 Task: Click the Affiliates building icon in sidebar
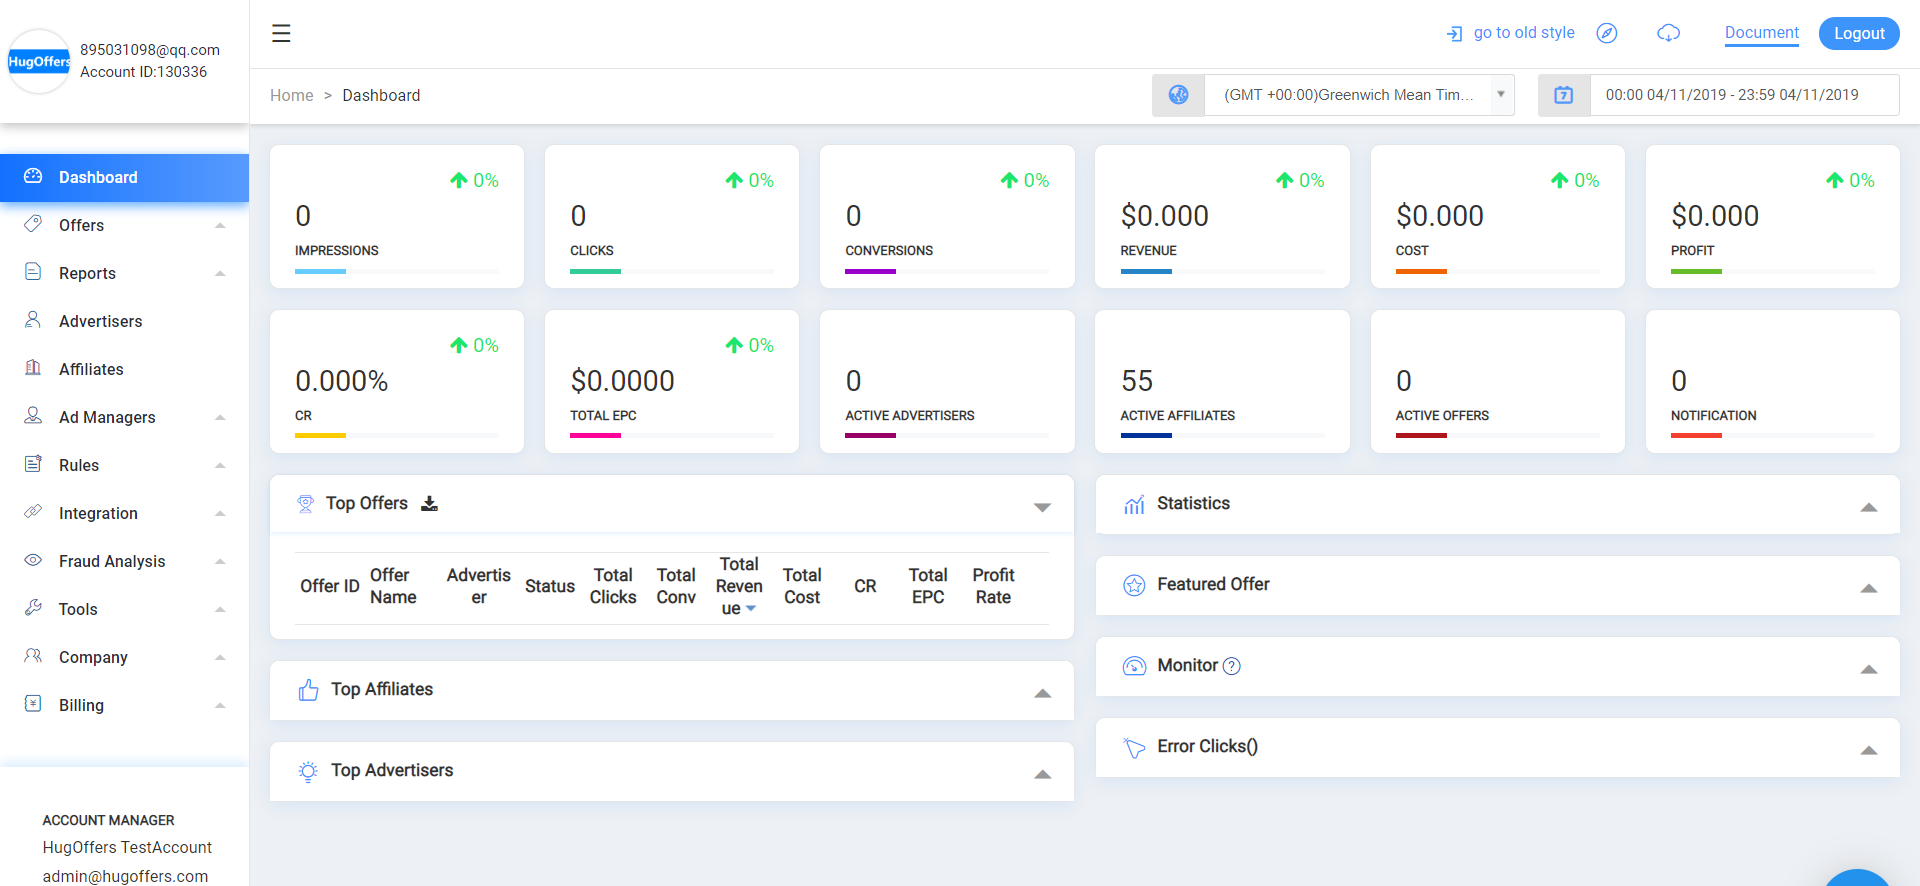click(x=33, y=368)
